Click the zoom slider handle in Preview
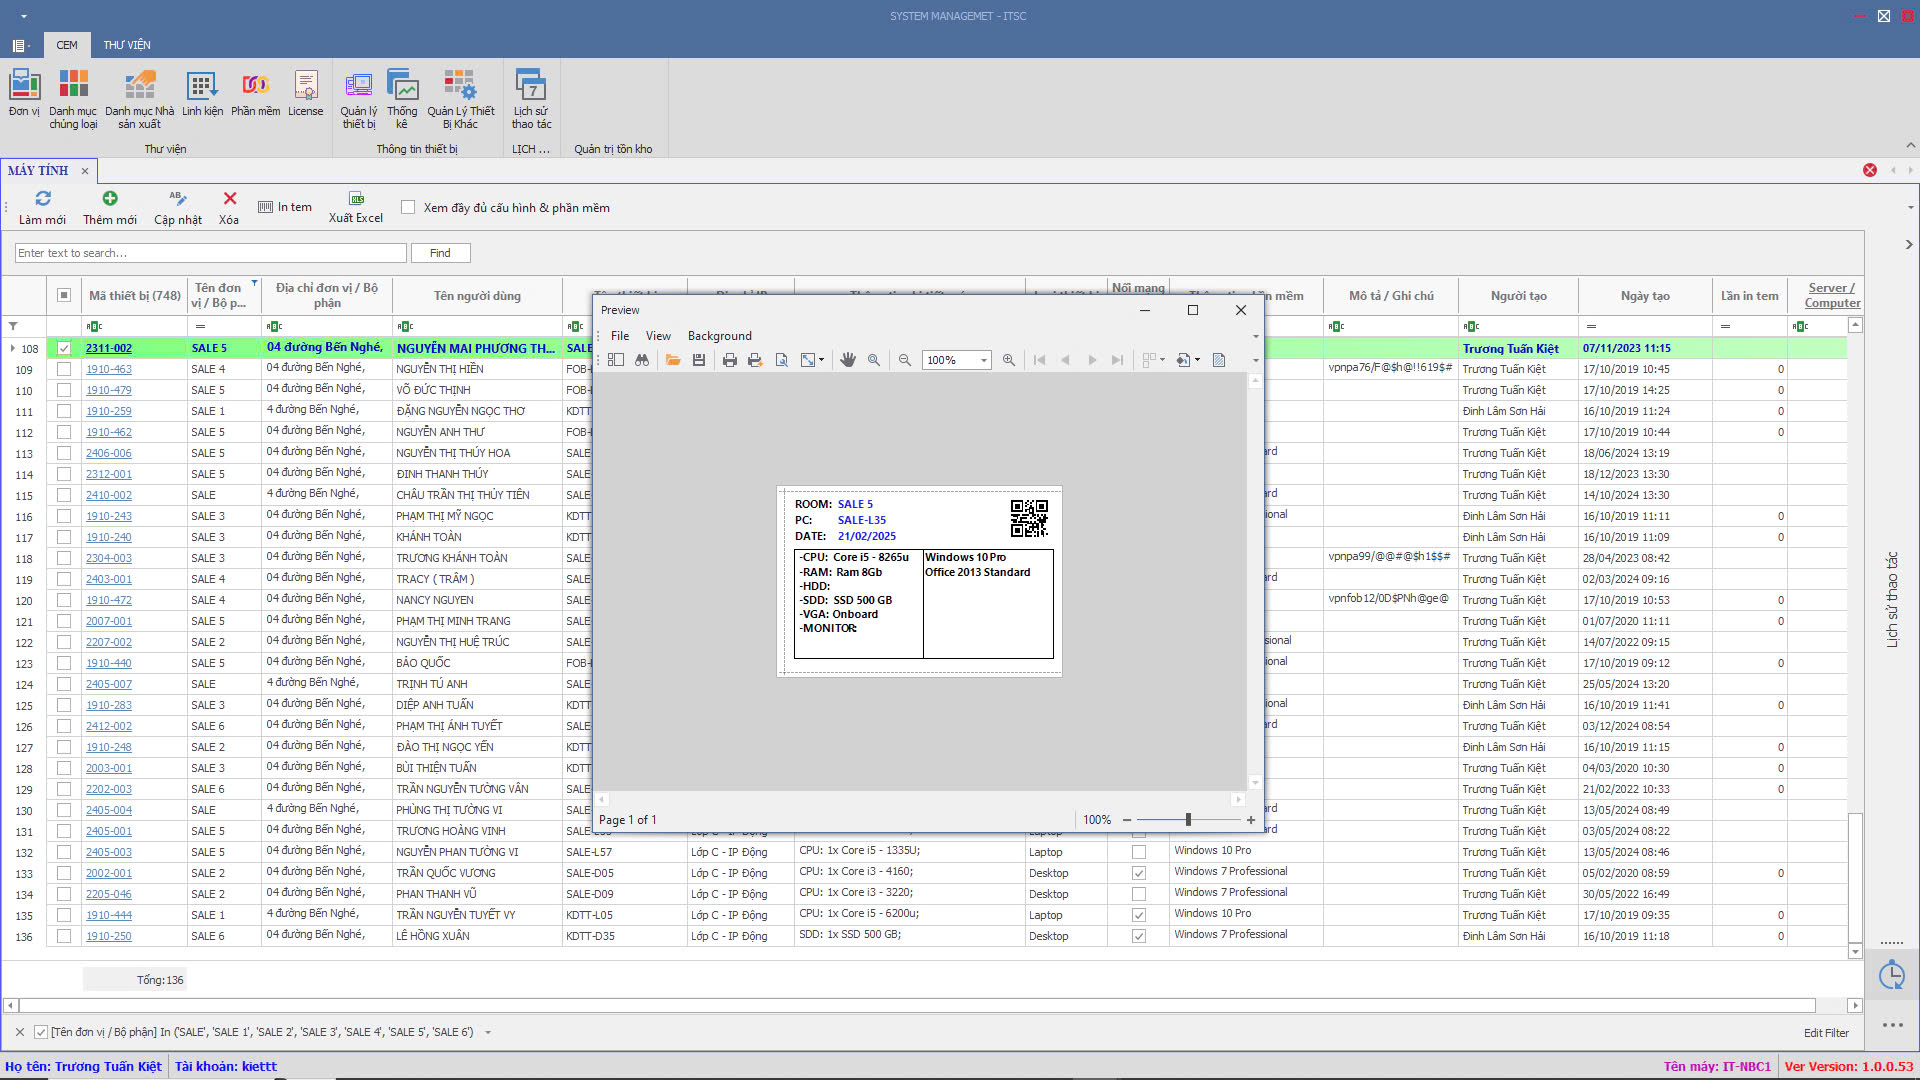The height and width of the screenshot is (1080, 1920). click(x=1188, y=820)
